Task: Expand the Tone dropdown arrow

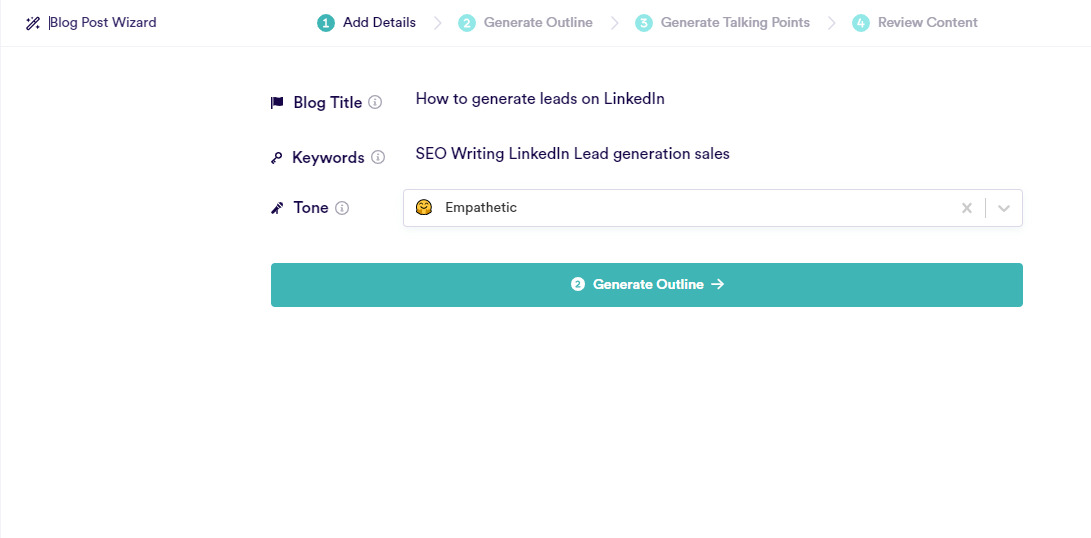Action: tap(1003, 208)
